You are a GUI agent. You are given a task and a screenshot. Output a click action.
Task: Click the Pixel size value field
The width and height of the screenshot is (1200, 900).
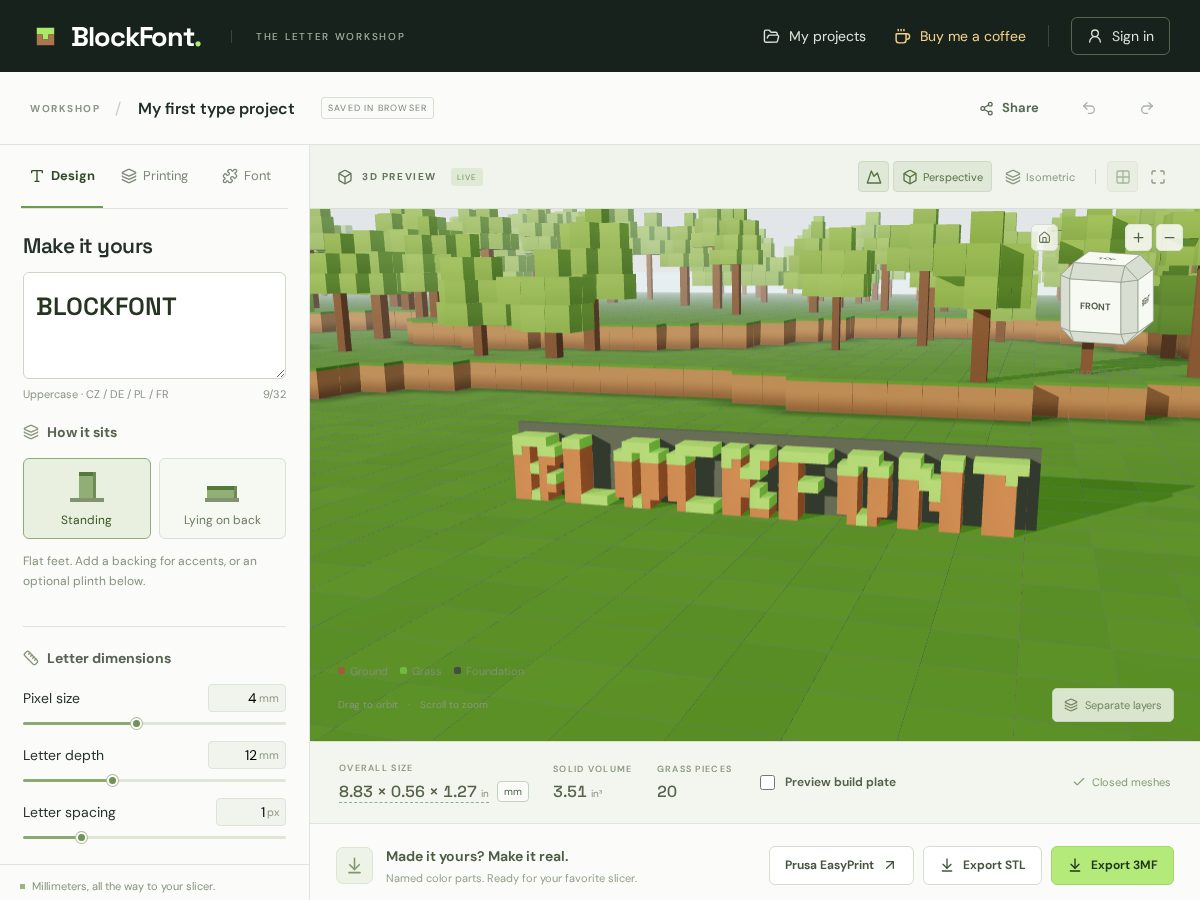[x=246, y=698]
